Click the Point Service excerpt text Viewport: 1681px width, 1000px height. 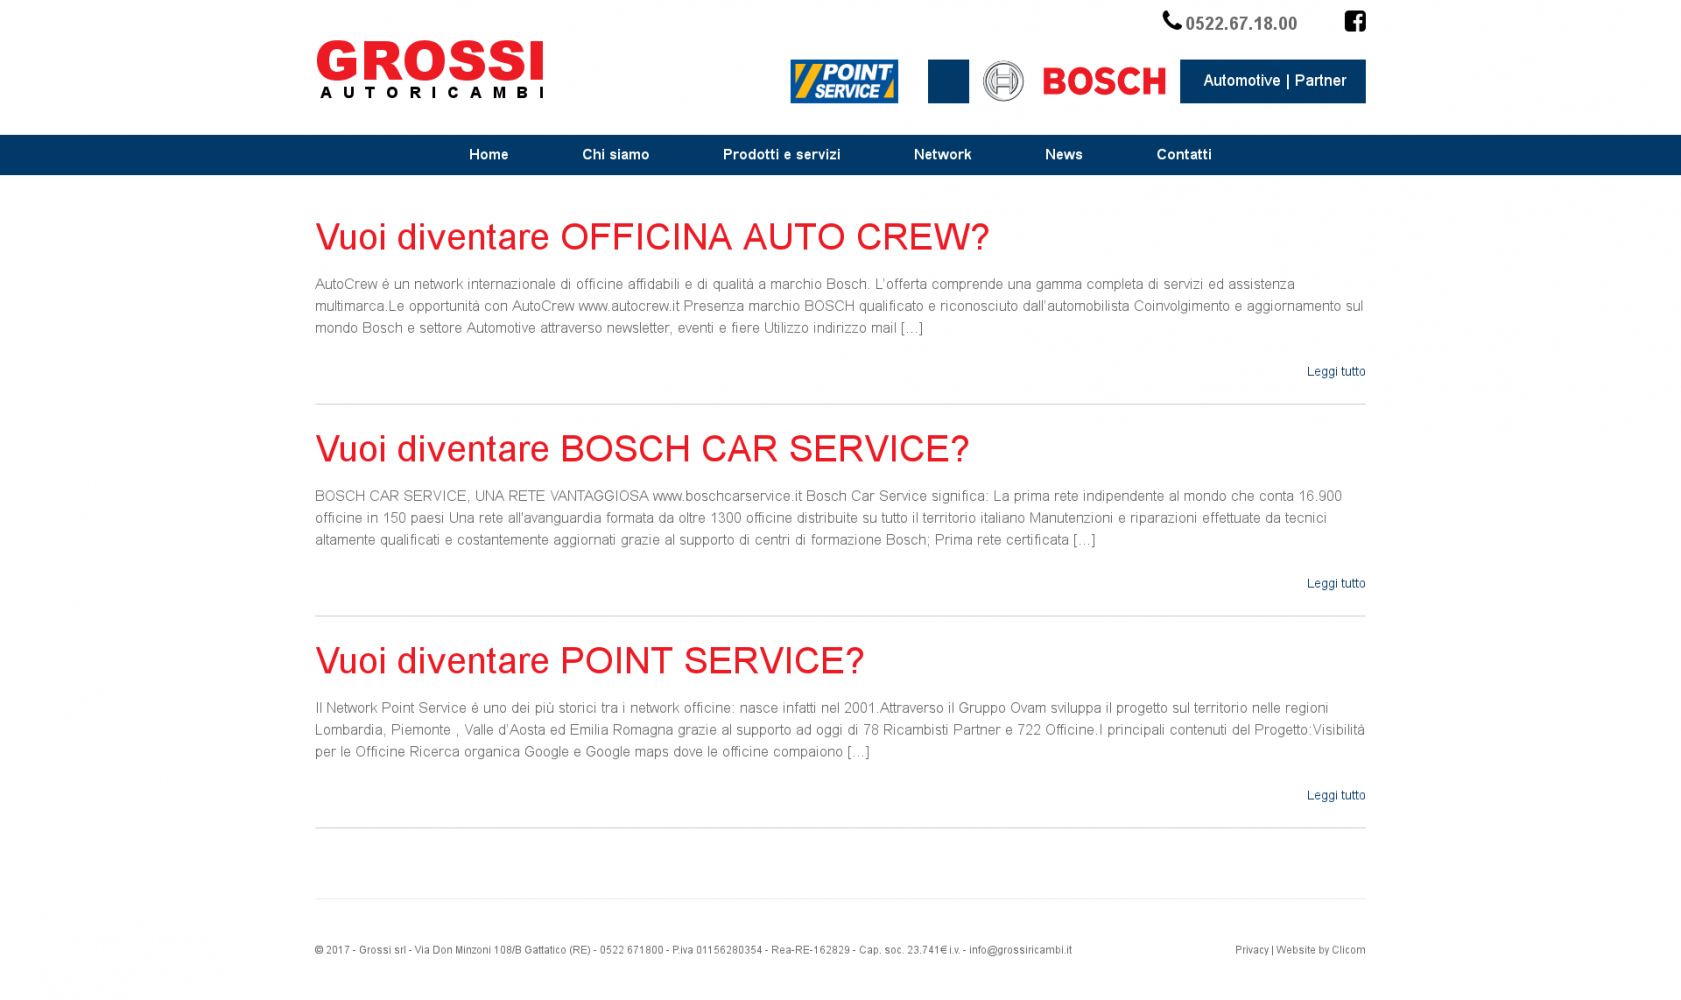click(x=840, y=730)
